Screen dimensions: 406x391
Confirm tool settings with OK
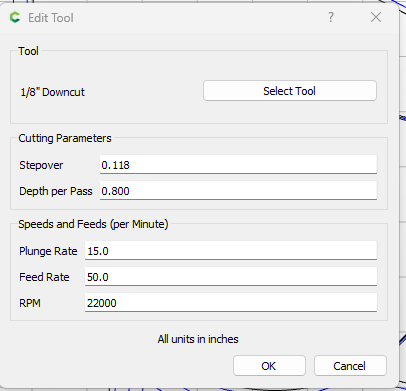click(x=269, y=366)
